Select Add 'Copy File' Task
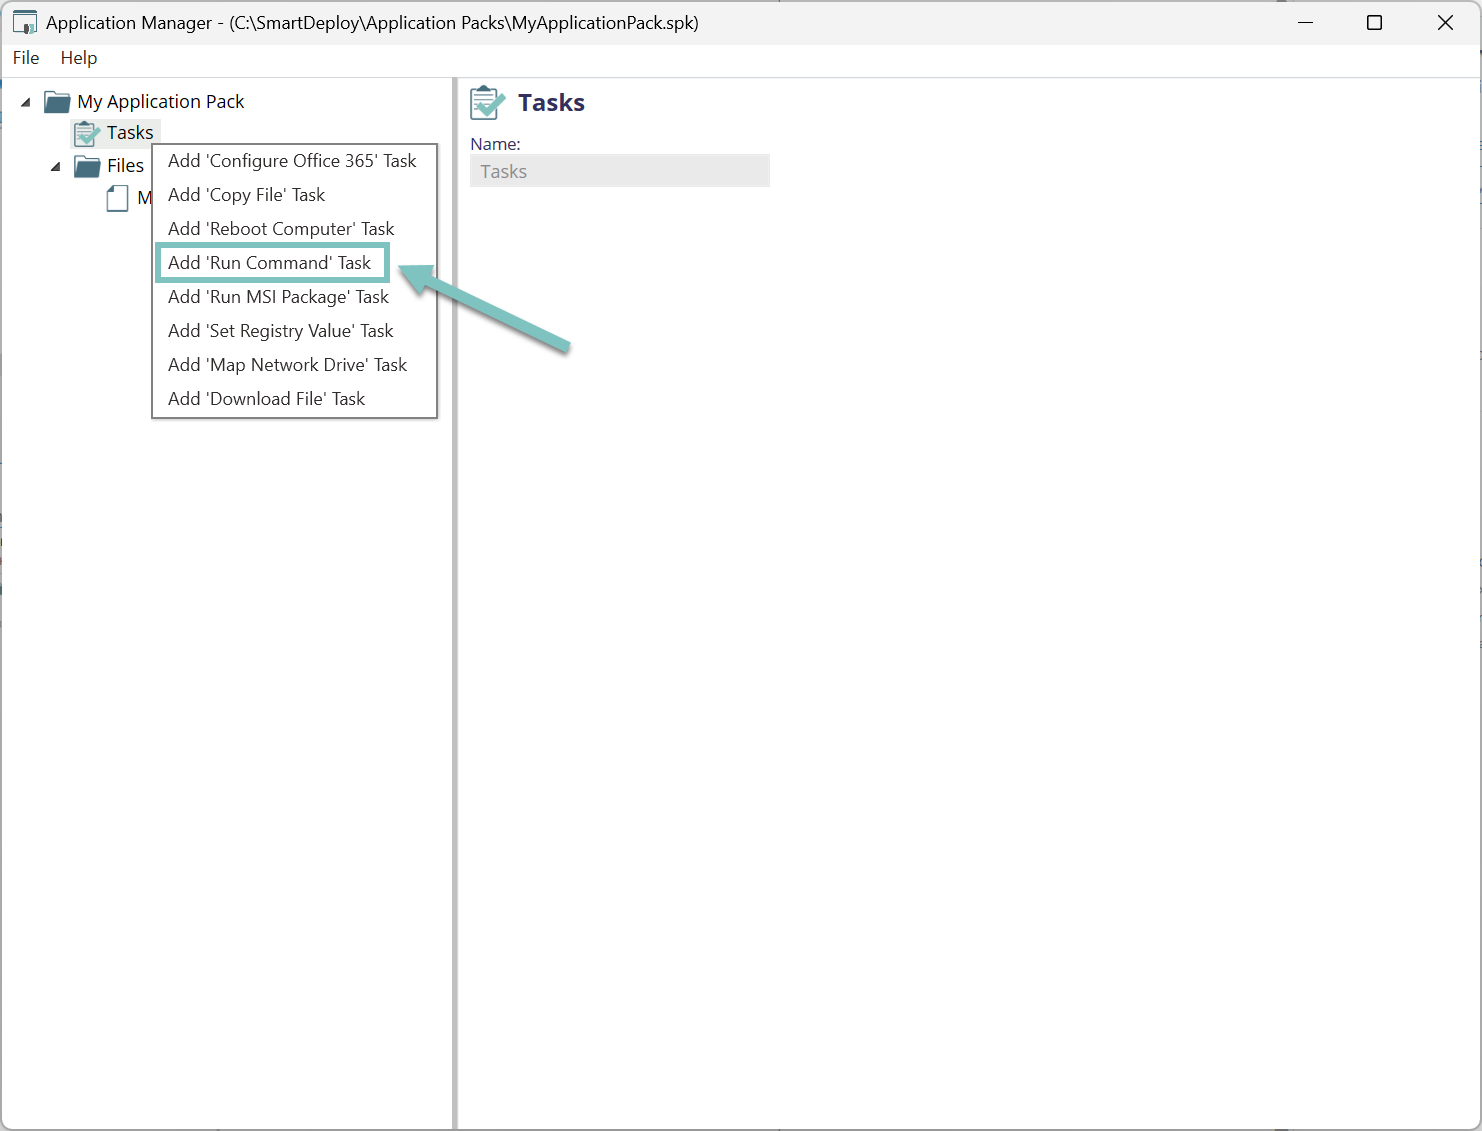1482x1131 pixels. point(246,195)
